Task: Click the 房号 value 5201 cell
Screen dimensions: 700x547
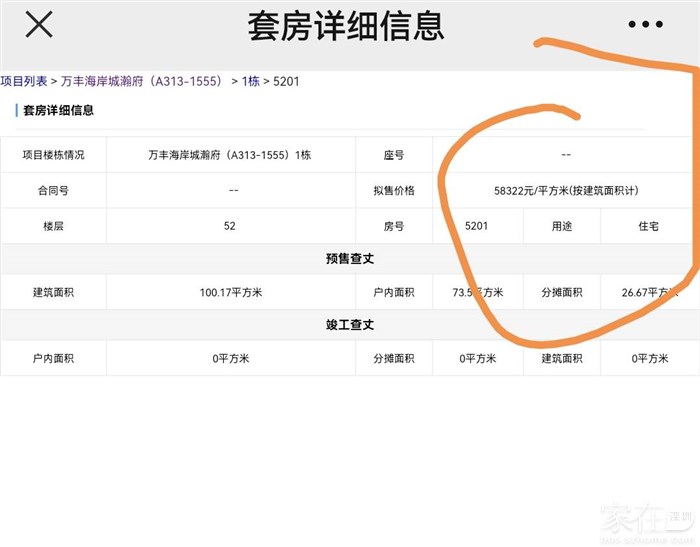Action: click(x=477, y=226)
